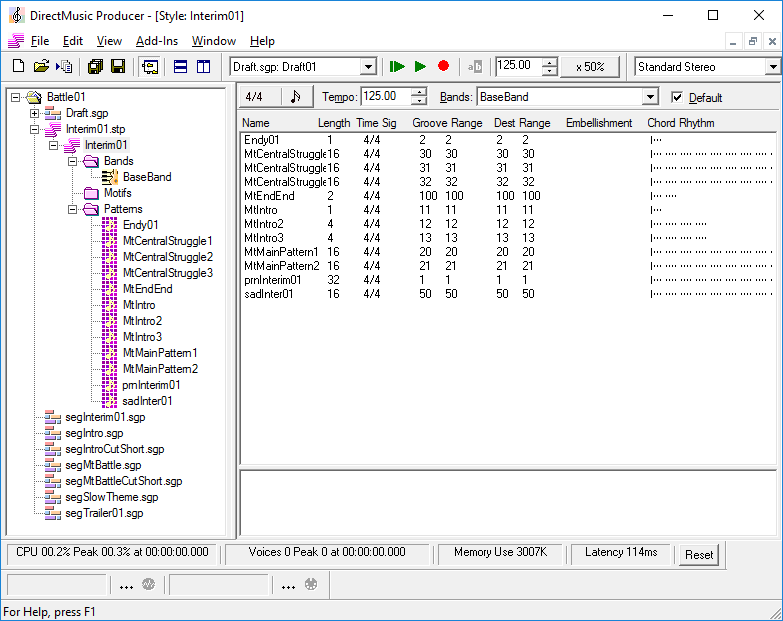
Task: Click the Reset button in status bar
Action: click(x=699, y=554)
